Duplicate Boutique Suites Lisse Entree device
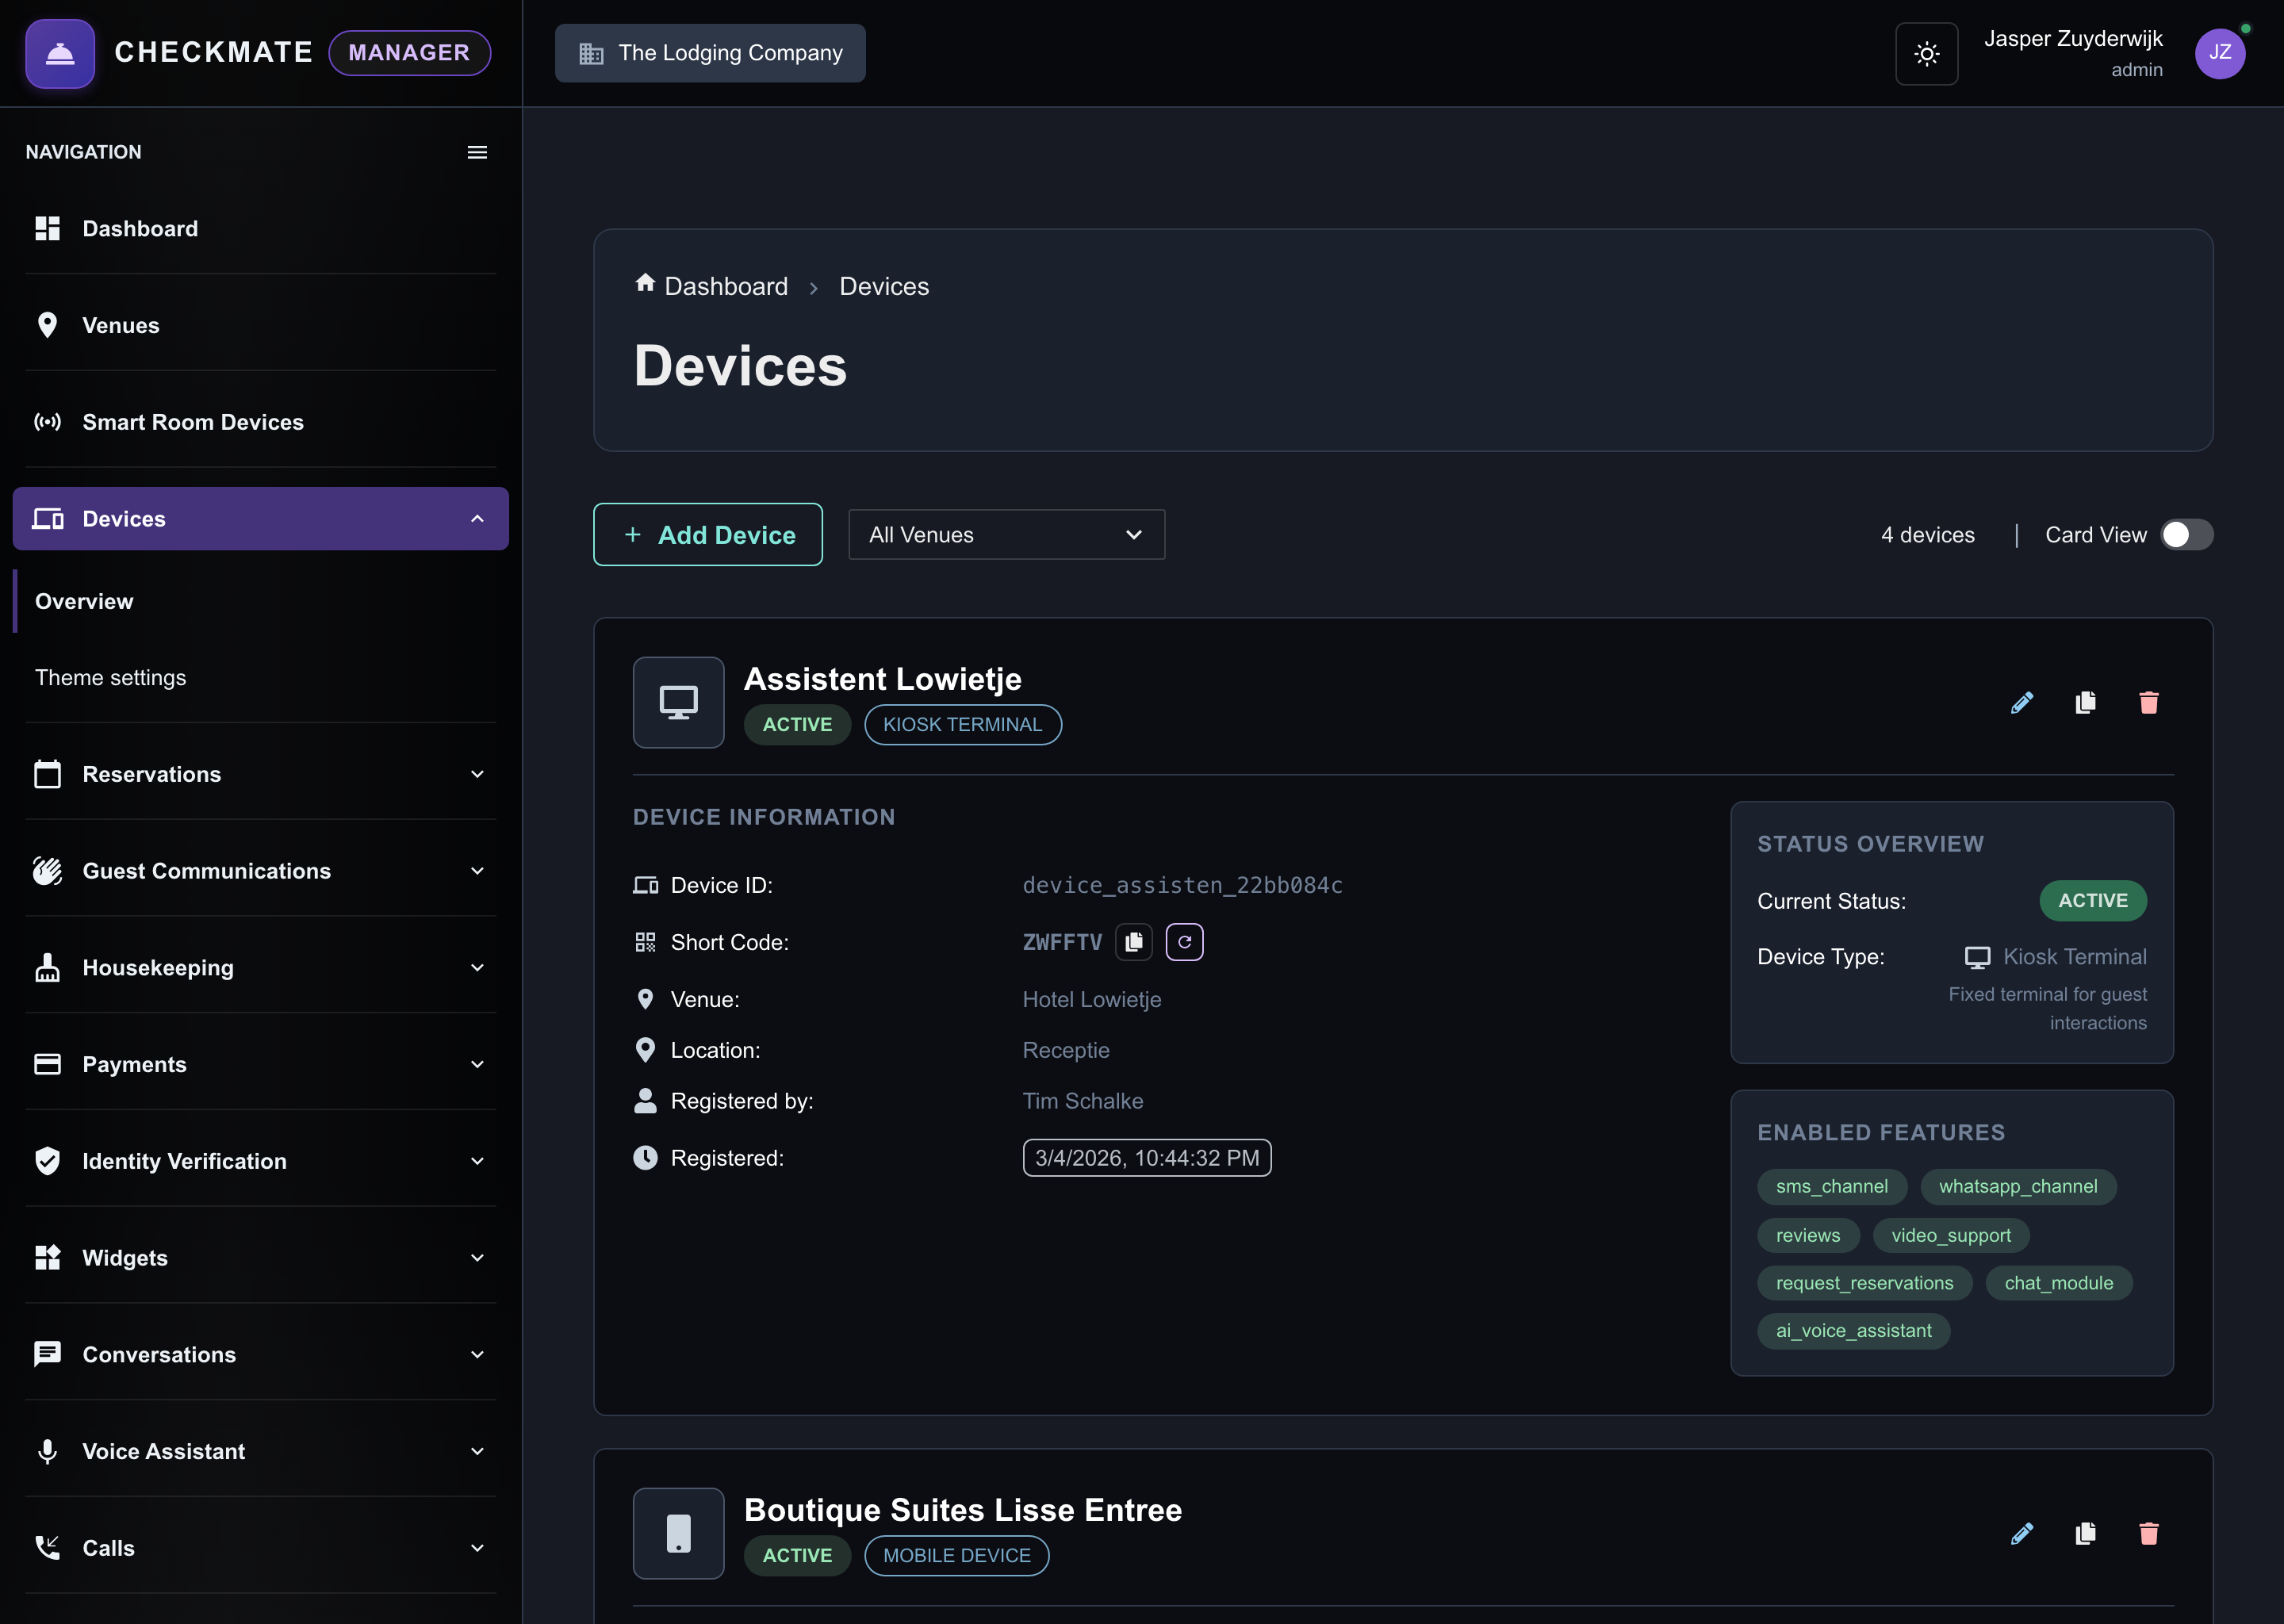The image size is (2284, 1624). tap(2085, 1533)
